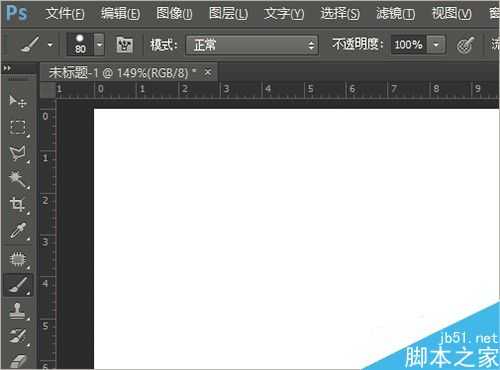Open the 文字(Y) menu
Screen dimensions: 500x370
pyautogui.click(x=284, y=14)
